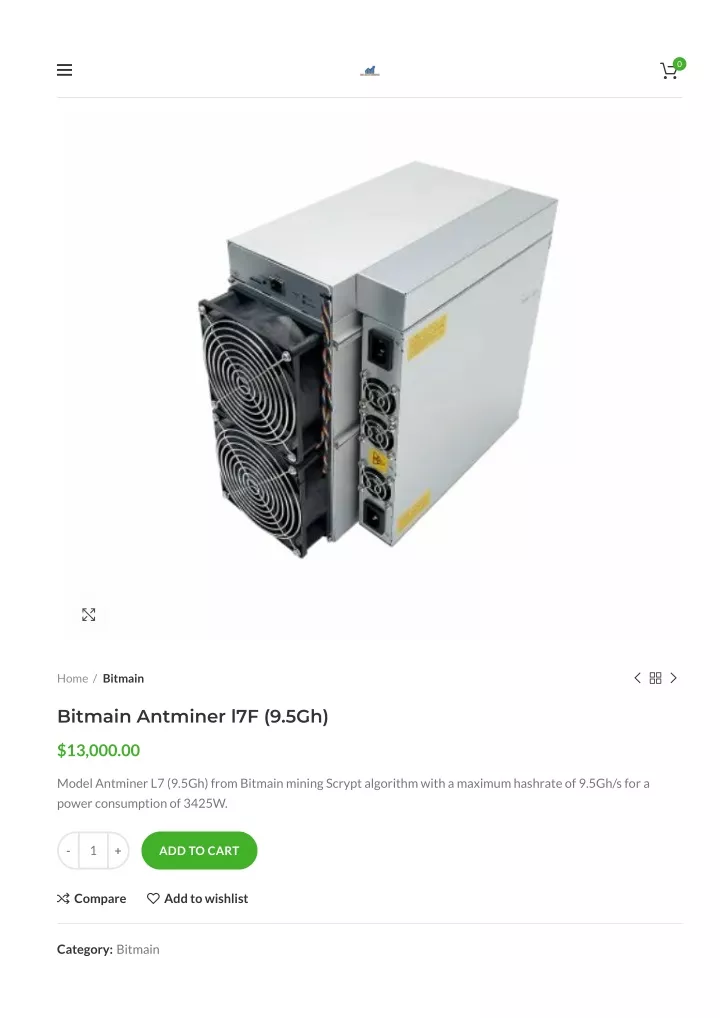This screenshot has width=720, height=1018.
Task: Open the hamburger navigation menu
Action: pos(64,70)
